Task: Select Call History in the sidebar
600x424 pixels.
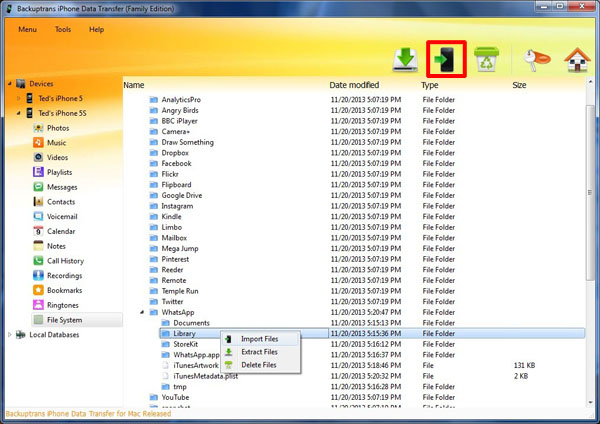Action: [x=65, y=261]
